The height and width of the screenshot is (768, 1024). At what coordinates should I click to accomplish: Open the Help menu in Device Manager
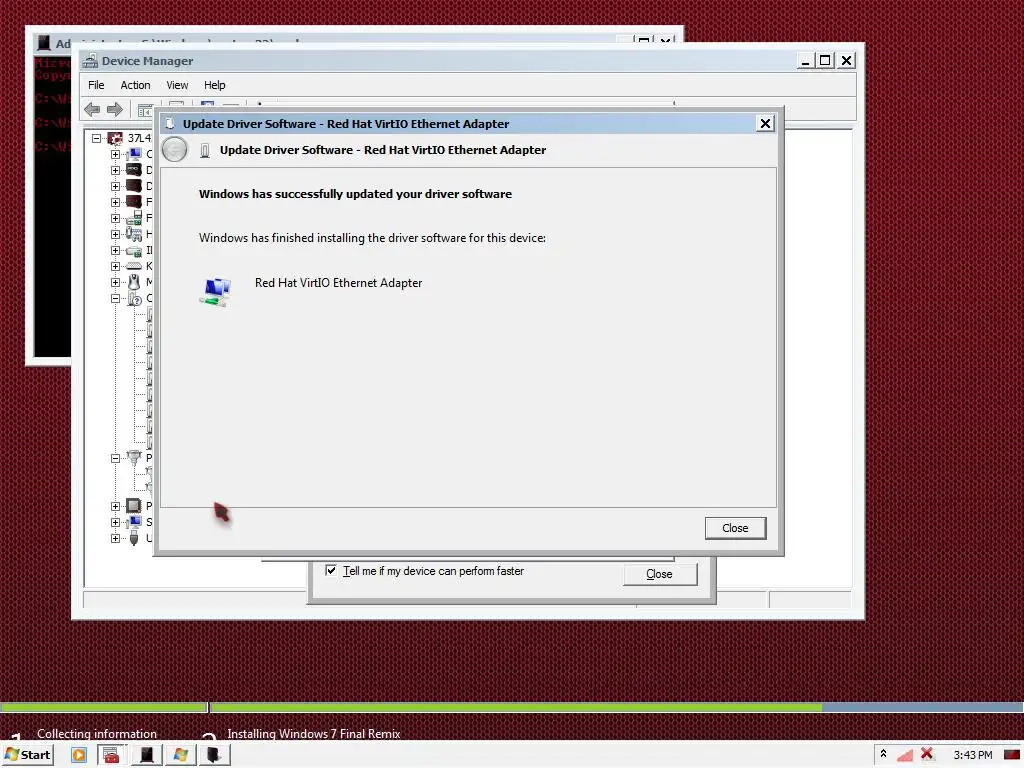[x=214, y=85]
